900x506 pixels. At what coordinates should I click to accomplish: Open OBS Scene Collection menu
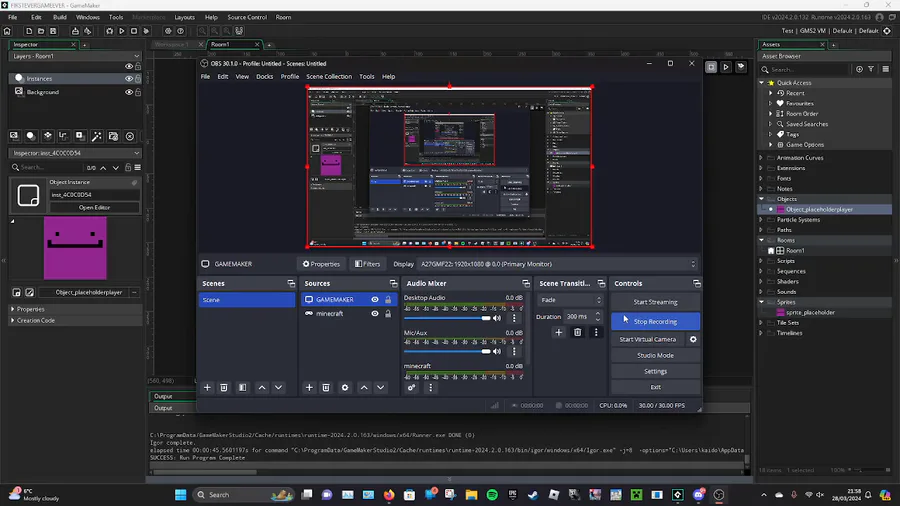329,76
